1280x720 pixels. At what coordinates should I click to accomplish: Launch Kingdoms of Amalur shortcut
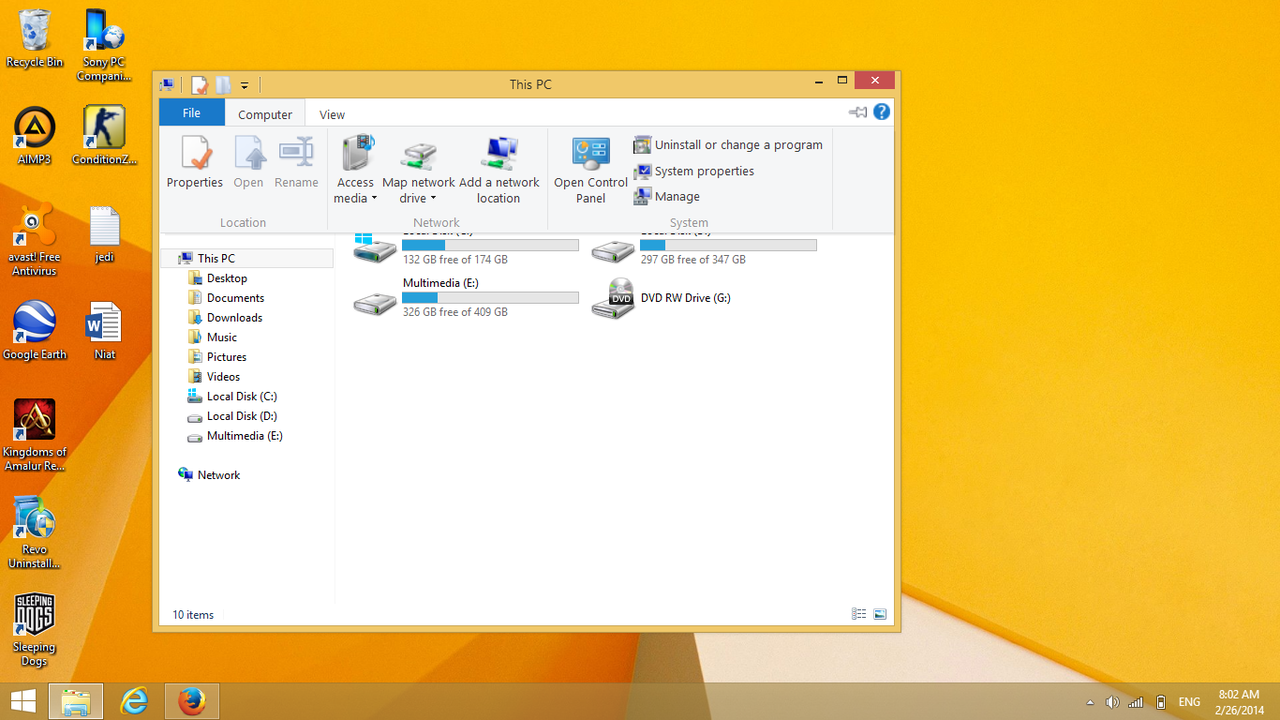(35, 436)
